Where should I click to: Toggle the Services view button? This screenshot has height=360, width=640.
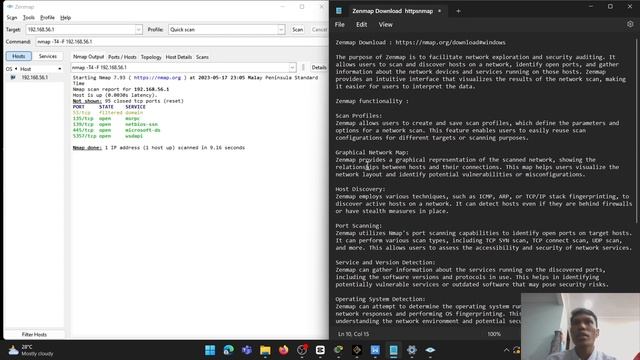point(48,56)
